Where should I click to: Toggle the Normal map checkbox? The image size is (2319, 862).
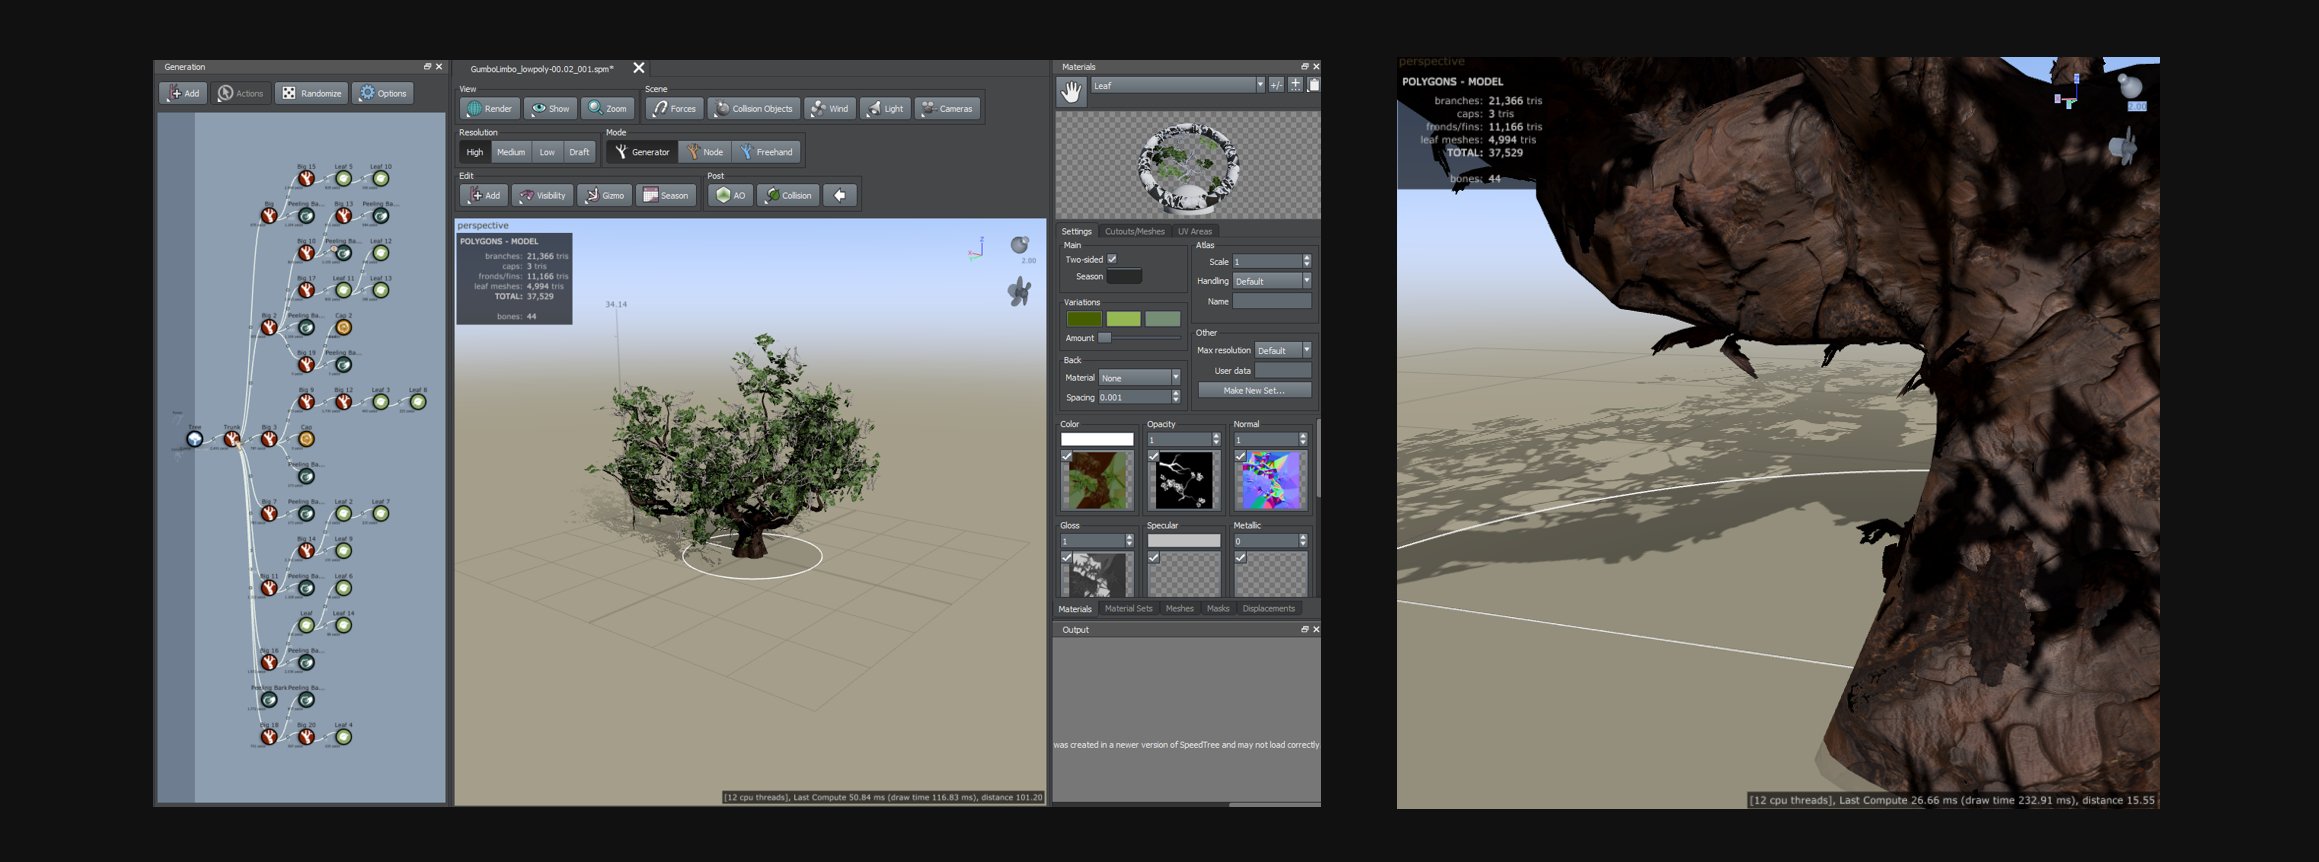tap(1241, 456)
